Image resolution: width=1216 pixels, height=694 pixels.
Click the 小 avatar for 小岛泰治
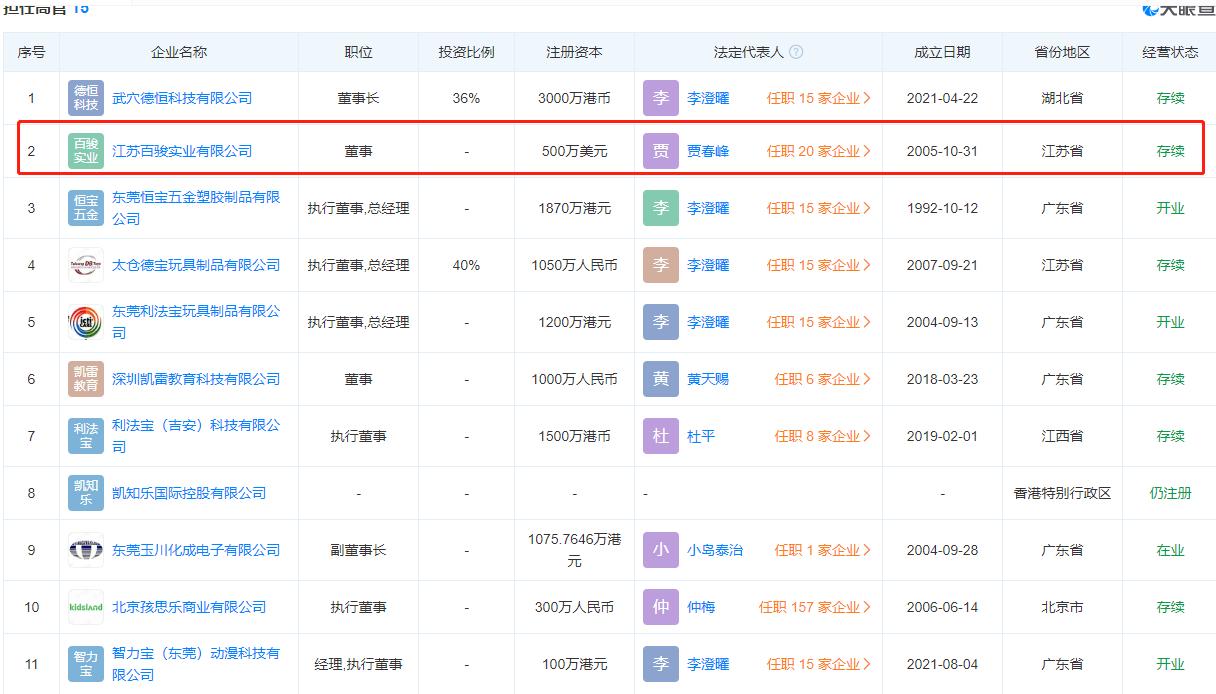click(660, 550)
